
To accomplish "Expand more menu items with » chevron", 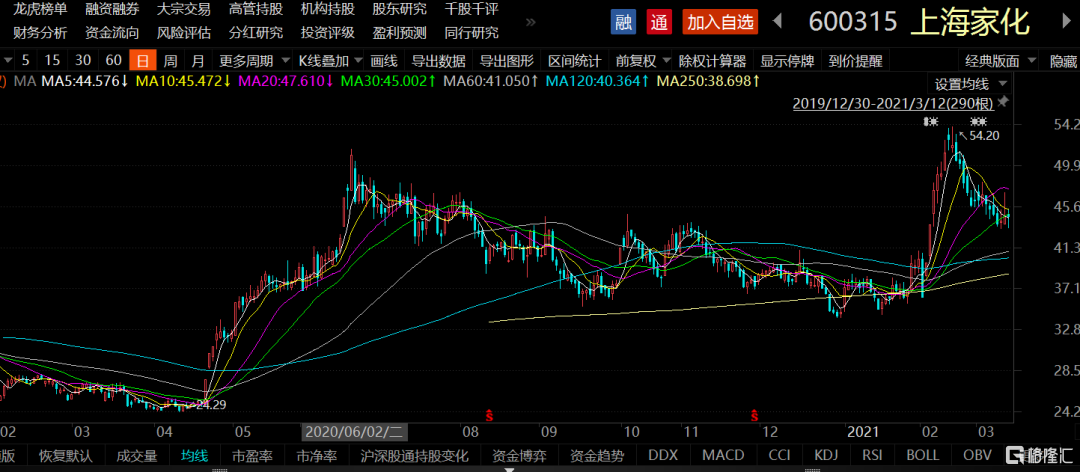I will [530, 22].
